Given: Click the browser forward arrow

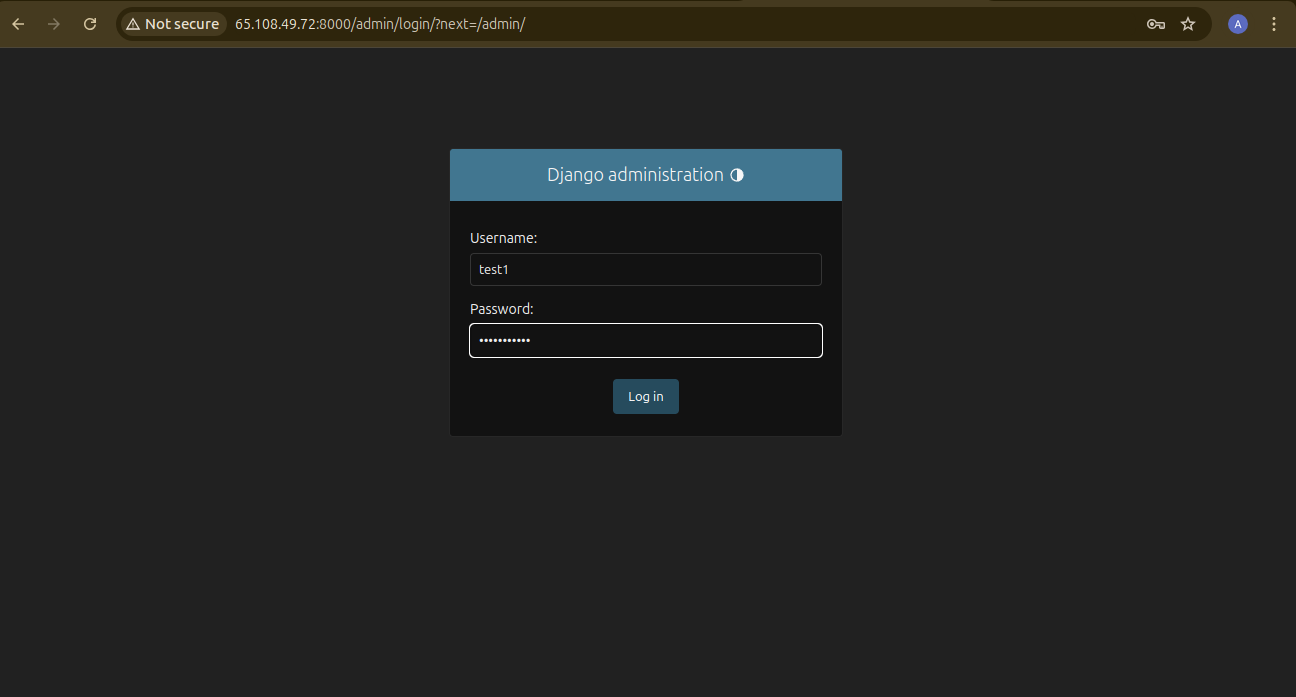Looking at the screenshot, I should pos(54,24).
